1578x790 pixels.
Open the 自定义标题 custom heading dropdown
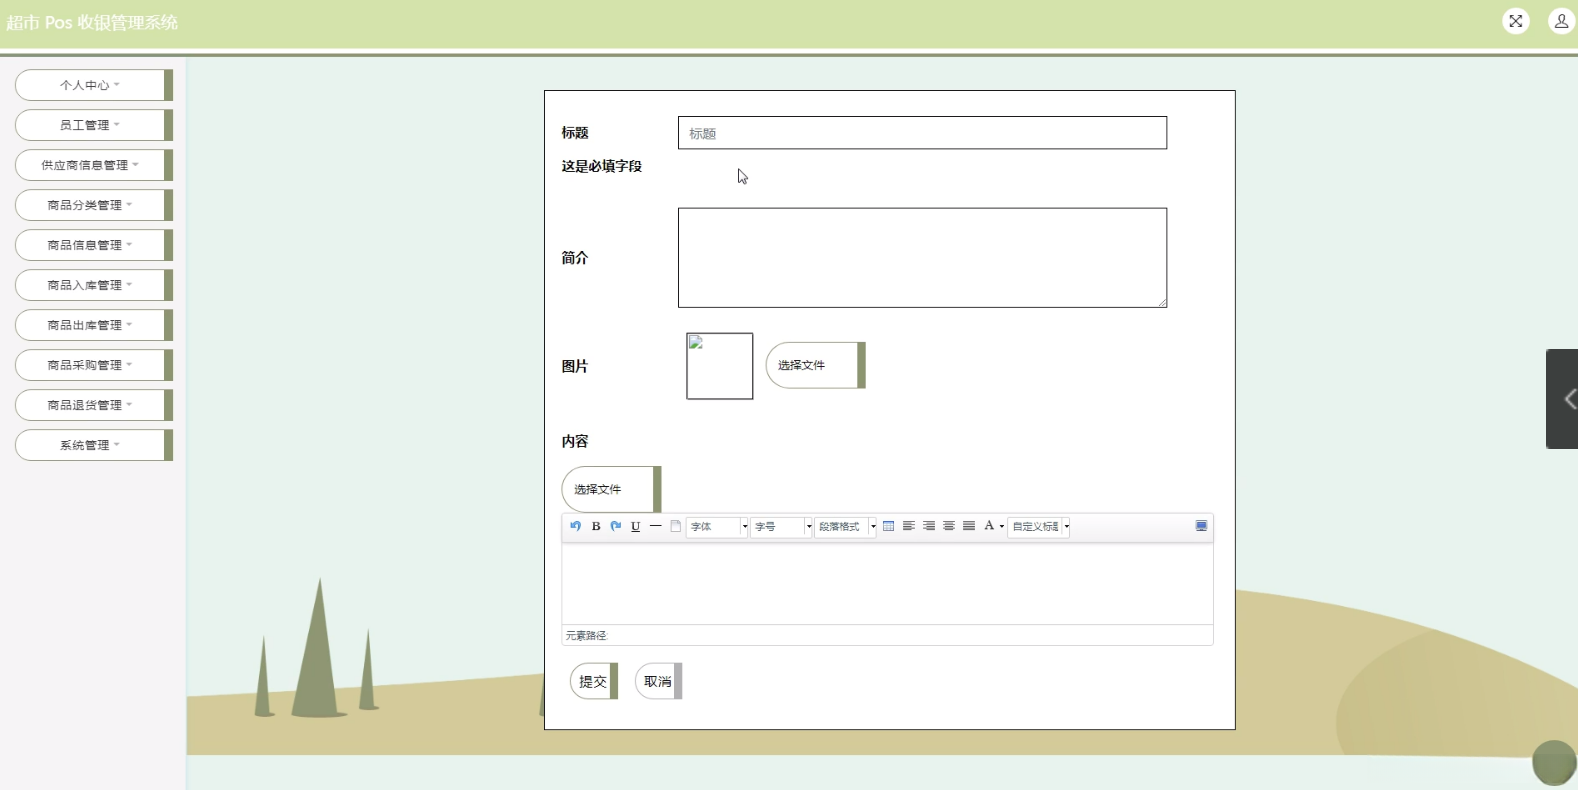[x=1038, y=527]
